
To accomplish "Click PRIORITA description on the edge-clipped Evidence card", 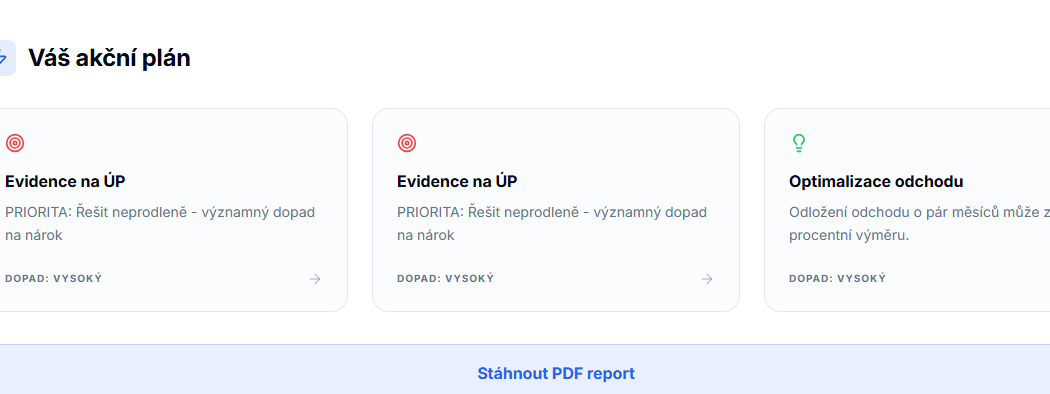I will click(x=160, y=224).
